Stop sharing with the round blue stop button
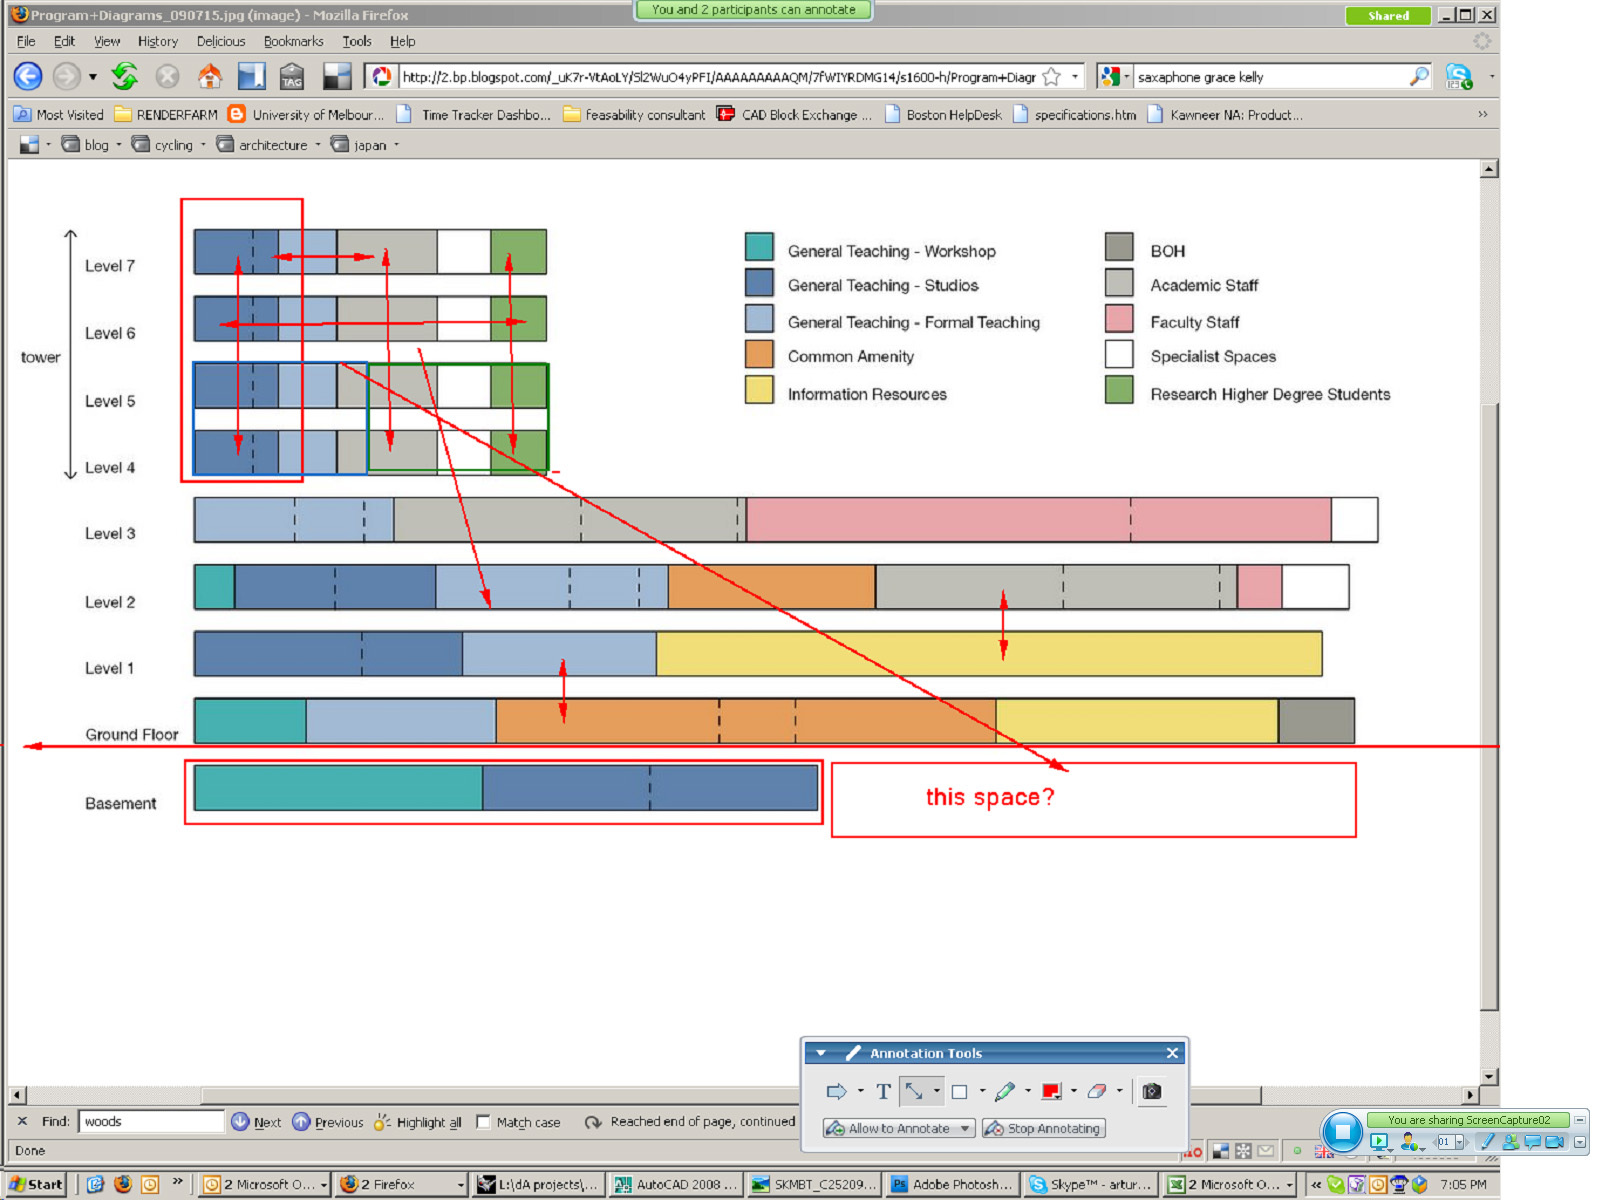The width and height of the screenshot is (1600, 1200). pyautogui.click(x=1343, y=1132)
